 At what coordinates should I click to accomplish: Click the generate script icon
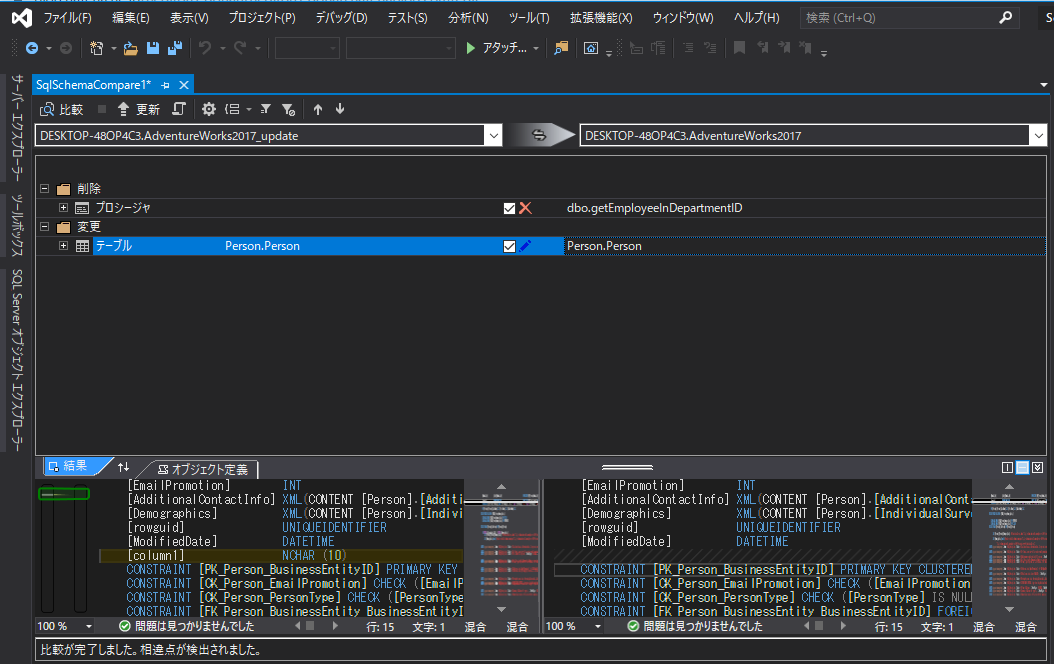[178, 109]
